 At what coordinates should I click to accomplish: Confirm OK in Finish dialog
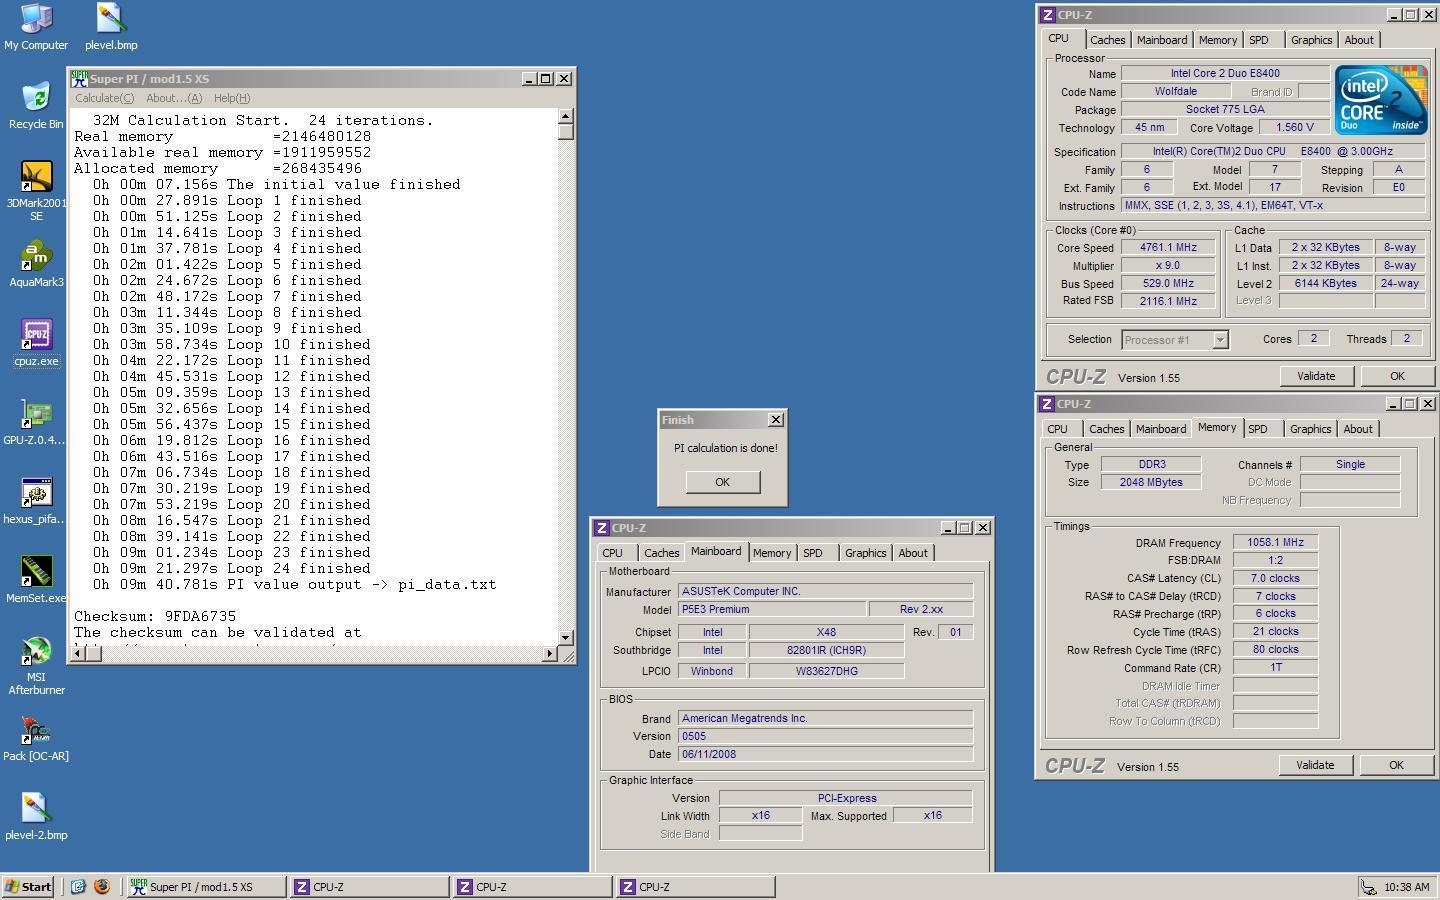click(x=722, y=482)
